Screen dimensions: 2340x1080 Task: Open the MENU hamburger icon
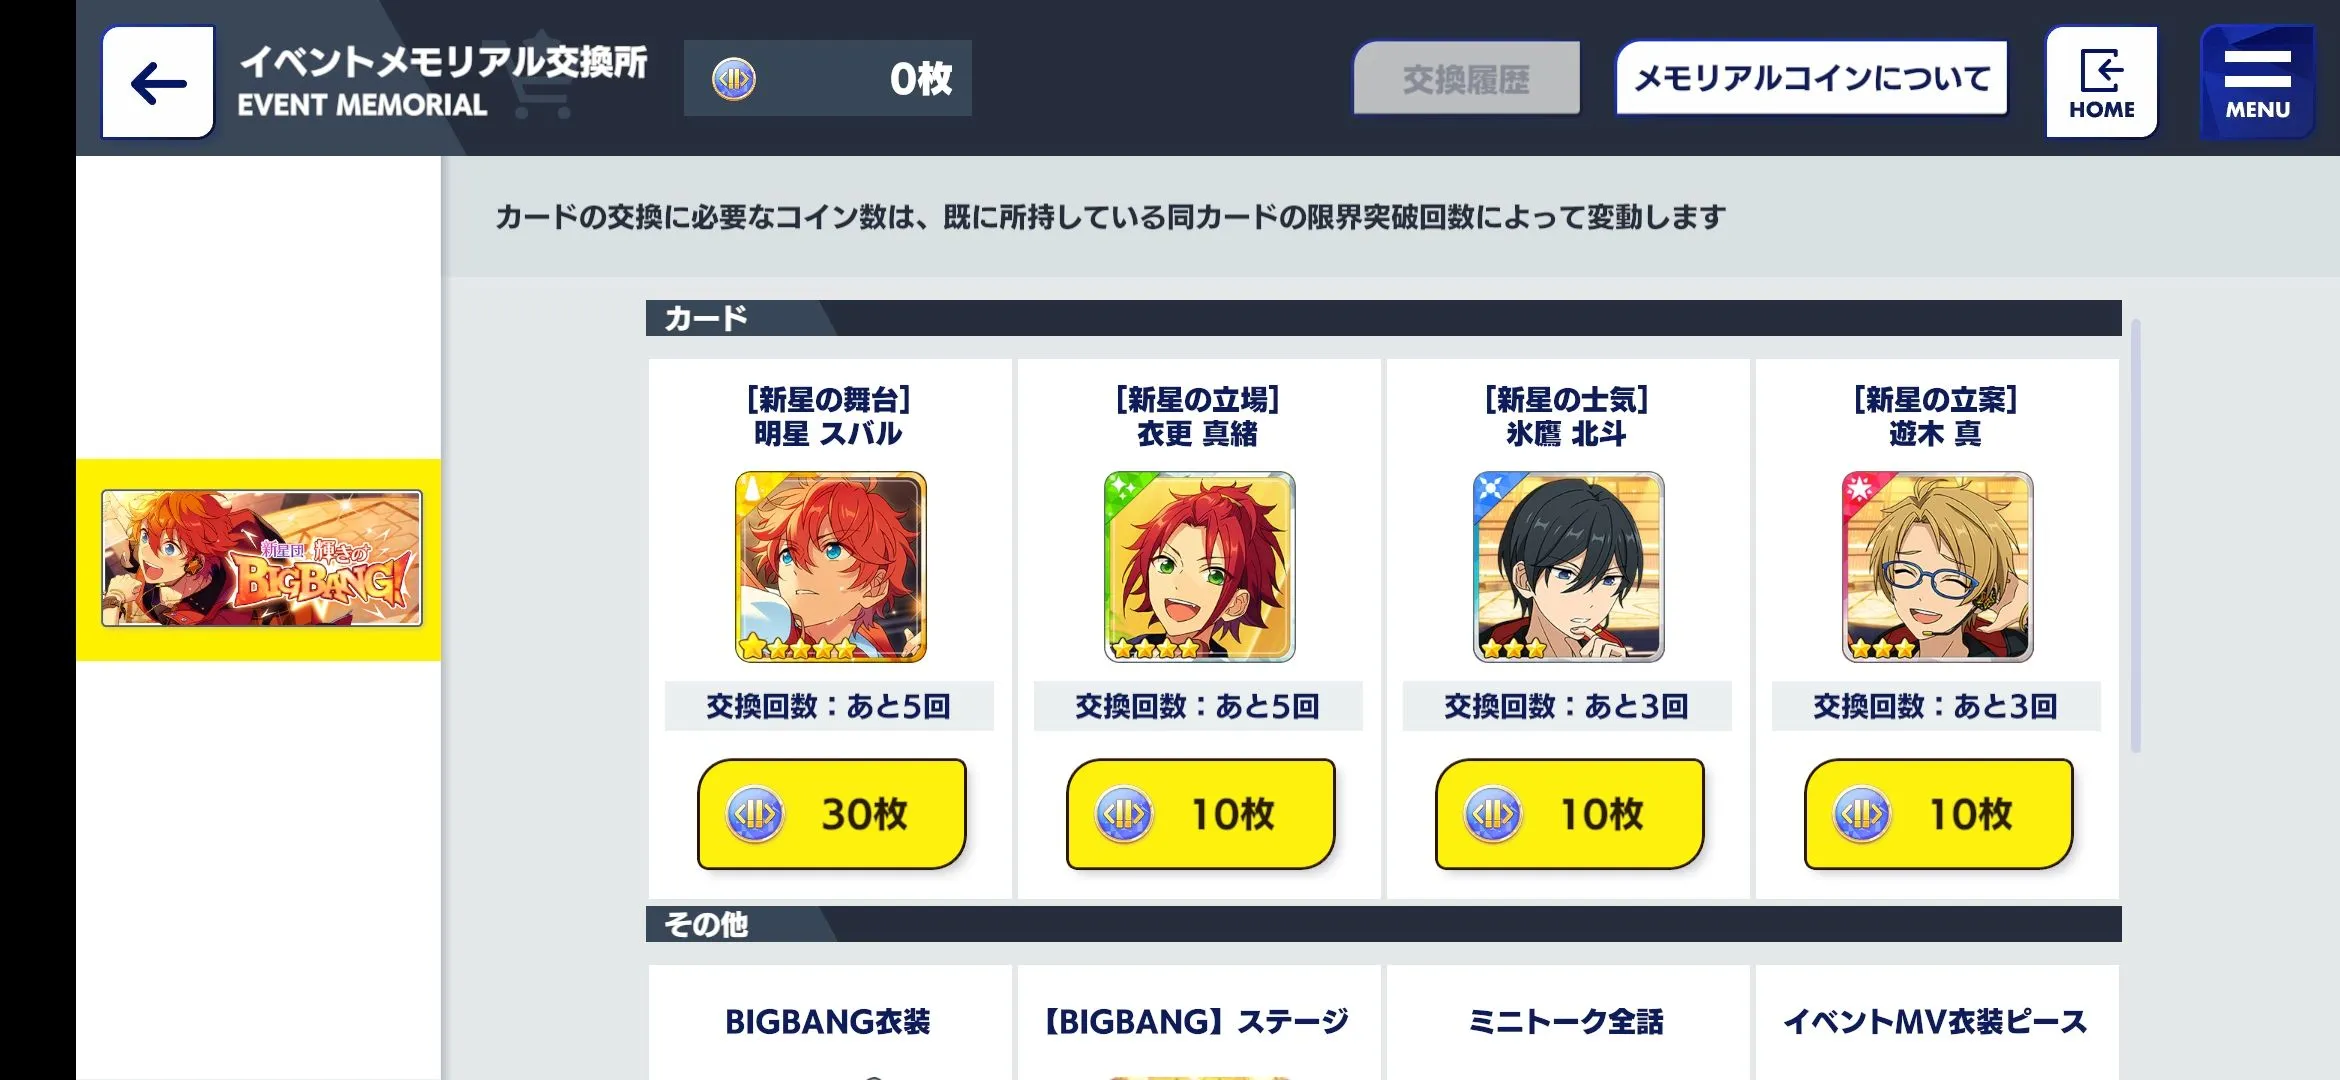click(x=2257, y=82)
